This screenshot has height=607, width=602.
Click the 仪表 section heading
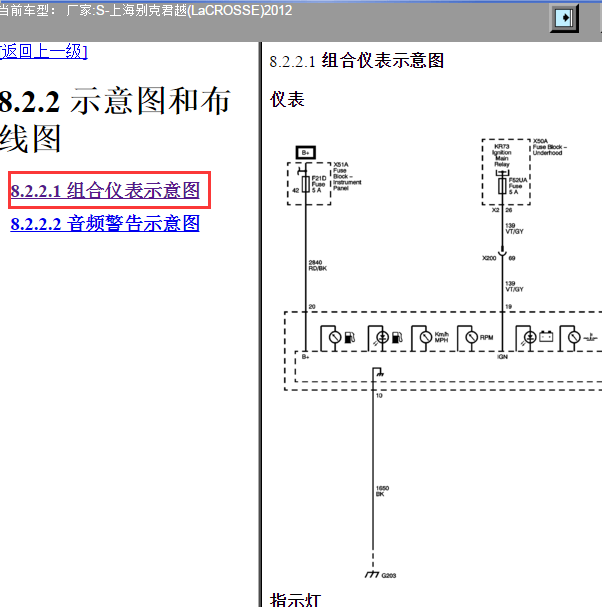[287, 99]
